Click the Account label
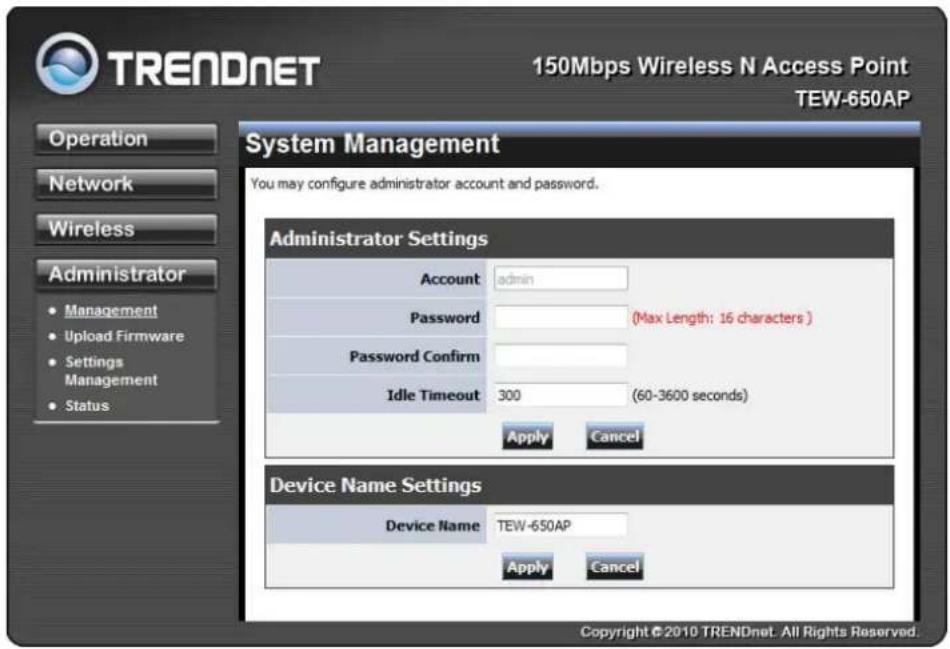Image resolution: width=950 pixels, height=649 pixels. (450, 279)
